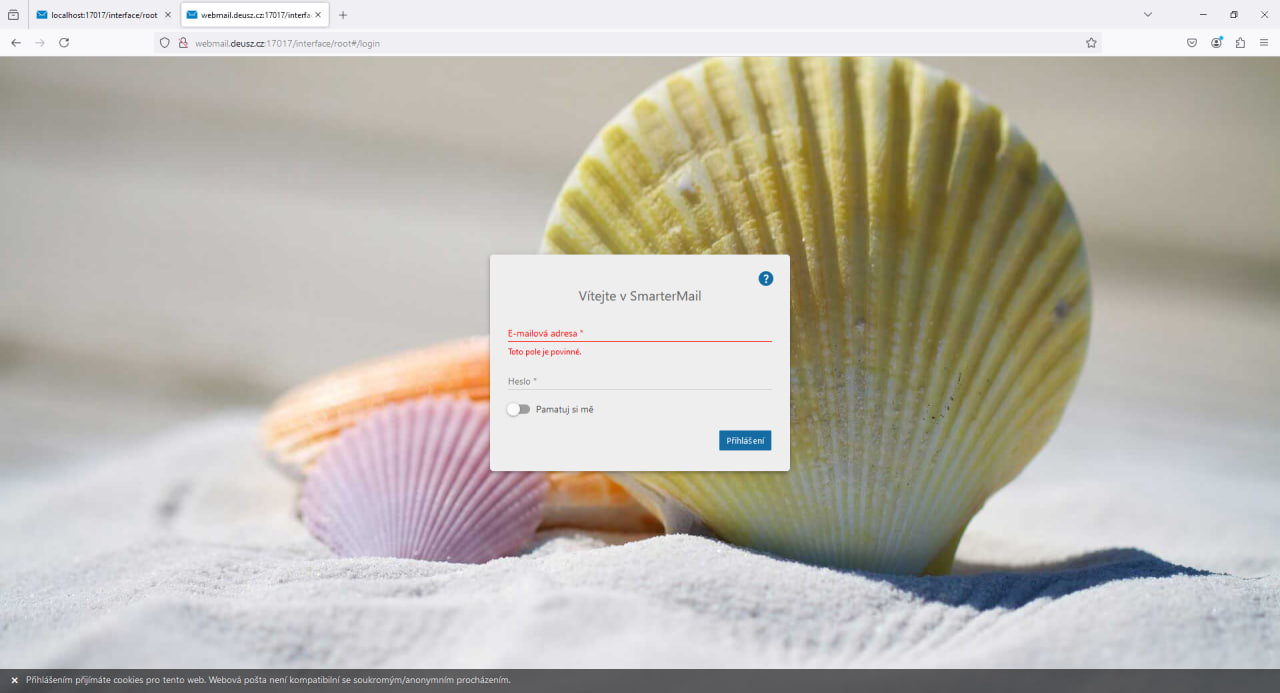Click into the Heslo password field
Viewport: 1280px width, 693px height.
pos(639,381)
